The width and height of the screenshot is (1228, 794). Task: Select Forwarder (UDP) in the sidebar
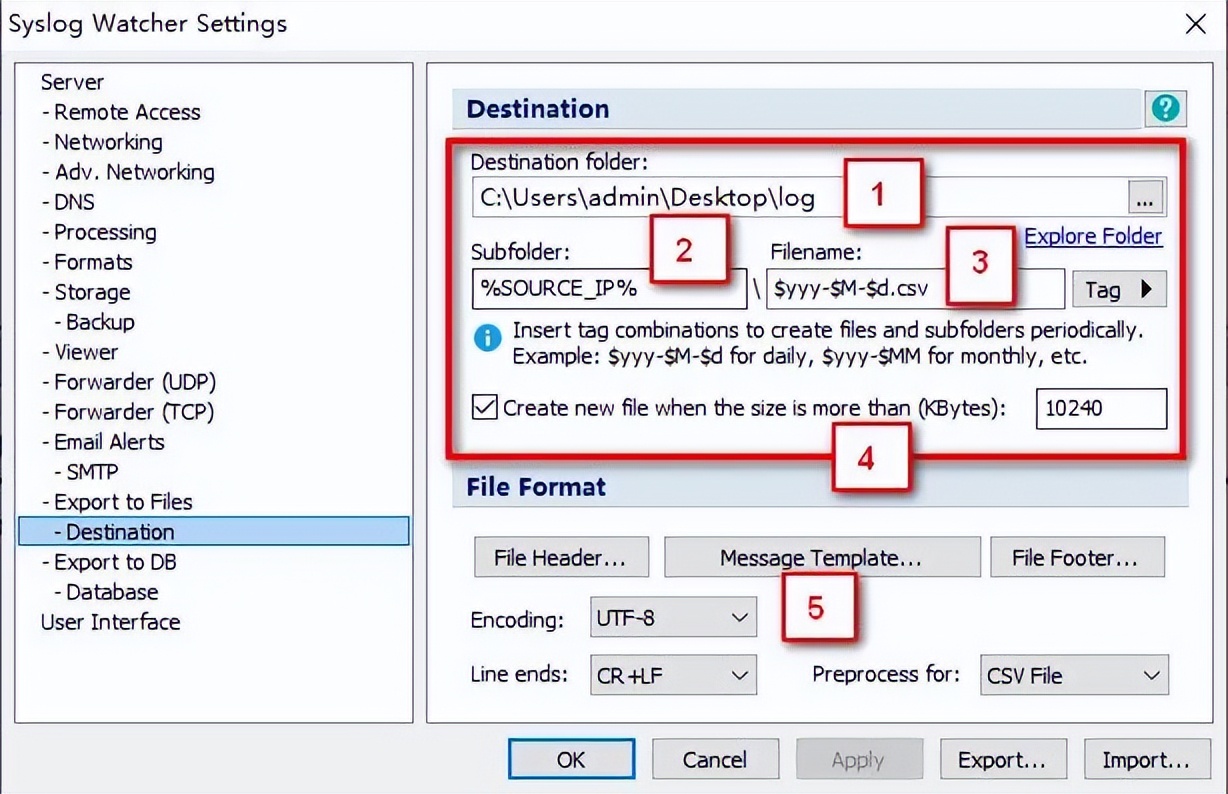click(x=135, y=382)
